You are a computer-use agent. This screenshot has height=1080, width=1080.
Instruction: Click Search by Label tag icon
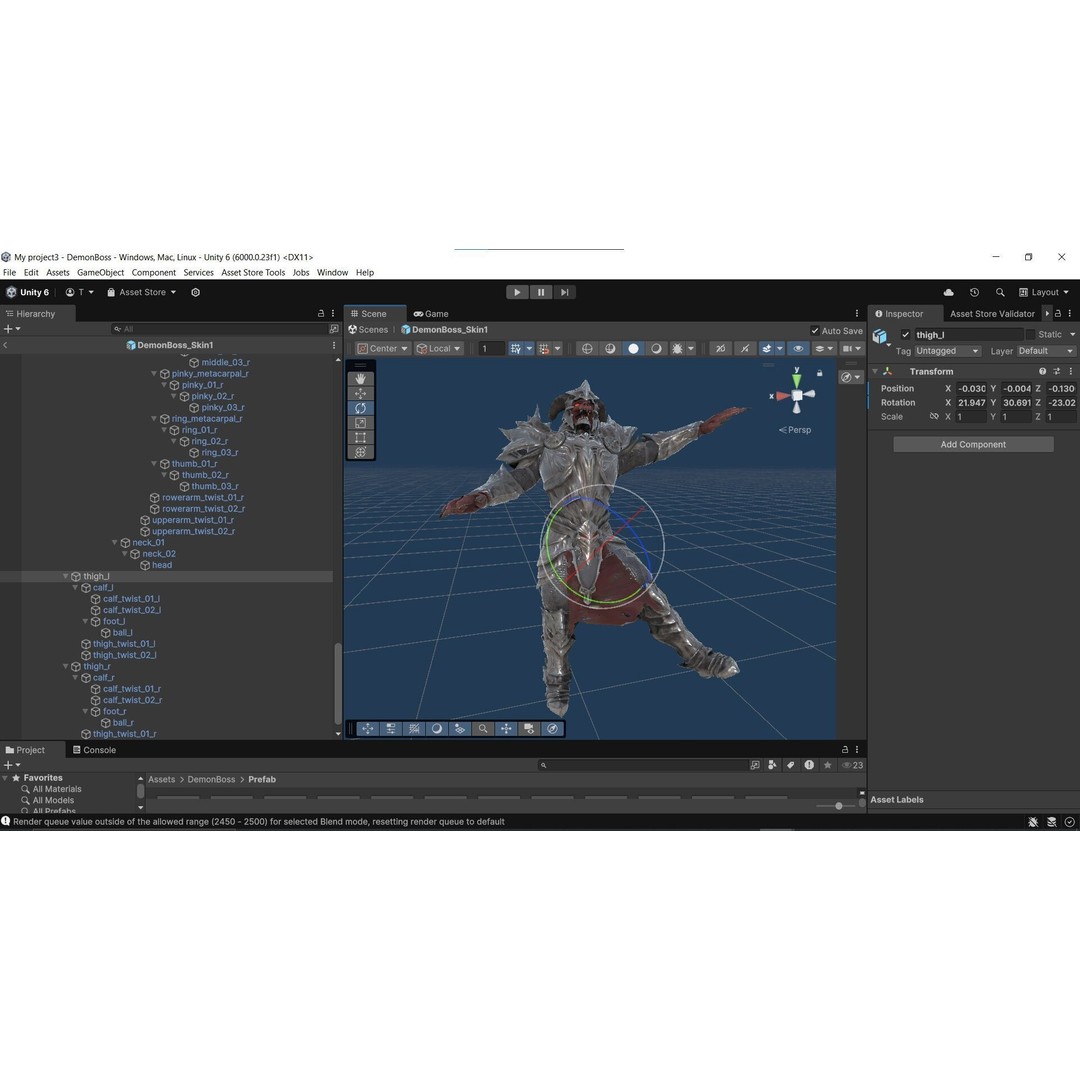pos(791,765)
